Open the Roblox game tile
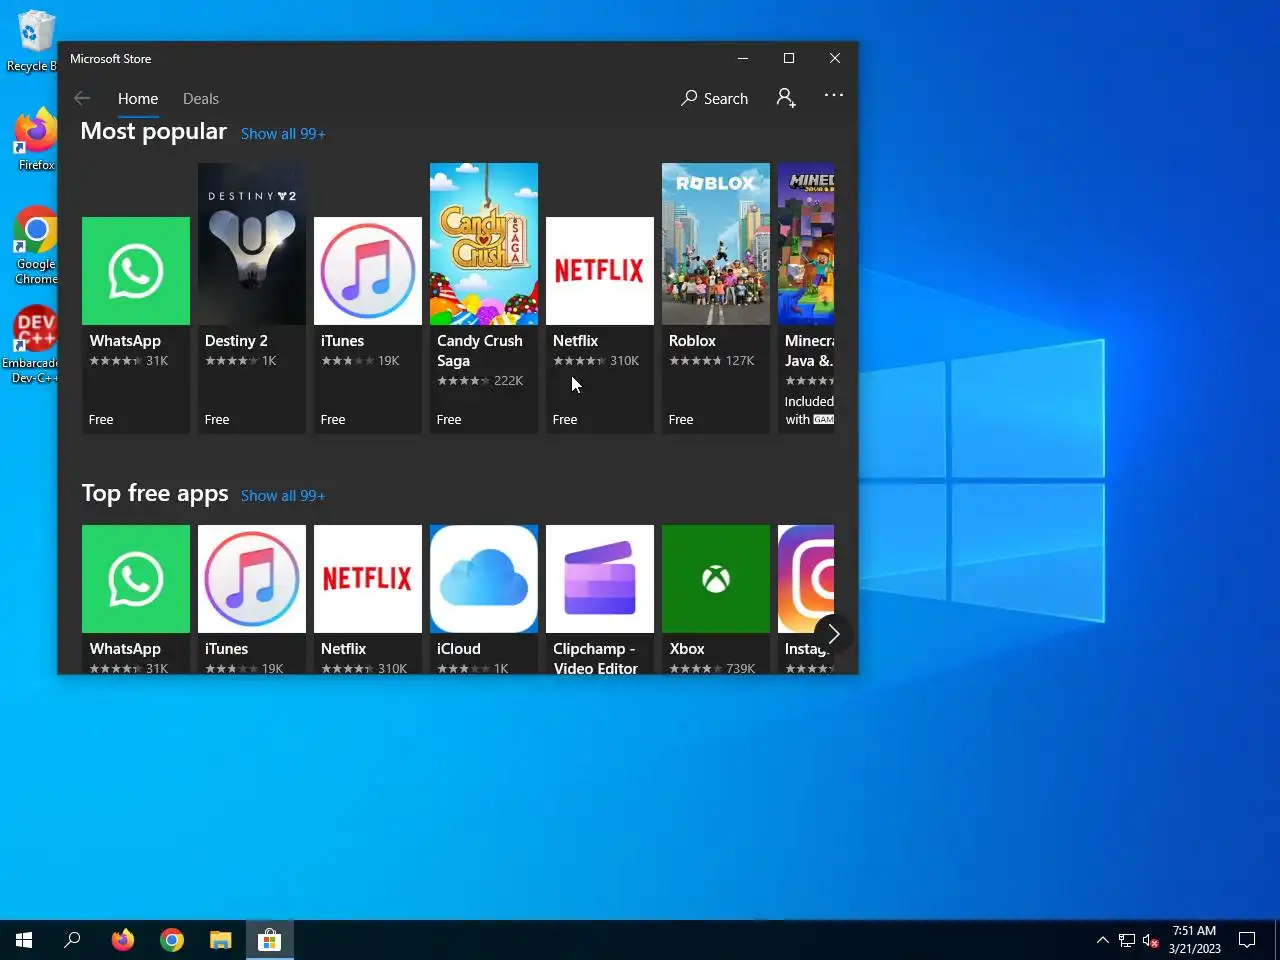 [716, 298]
